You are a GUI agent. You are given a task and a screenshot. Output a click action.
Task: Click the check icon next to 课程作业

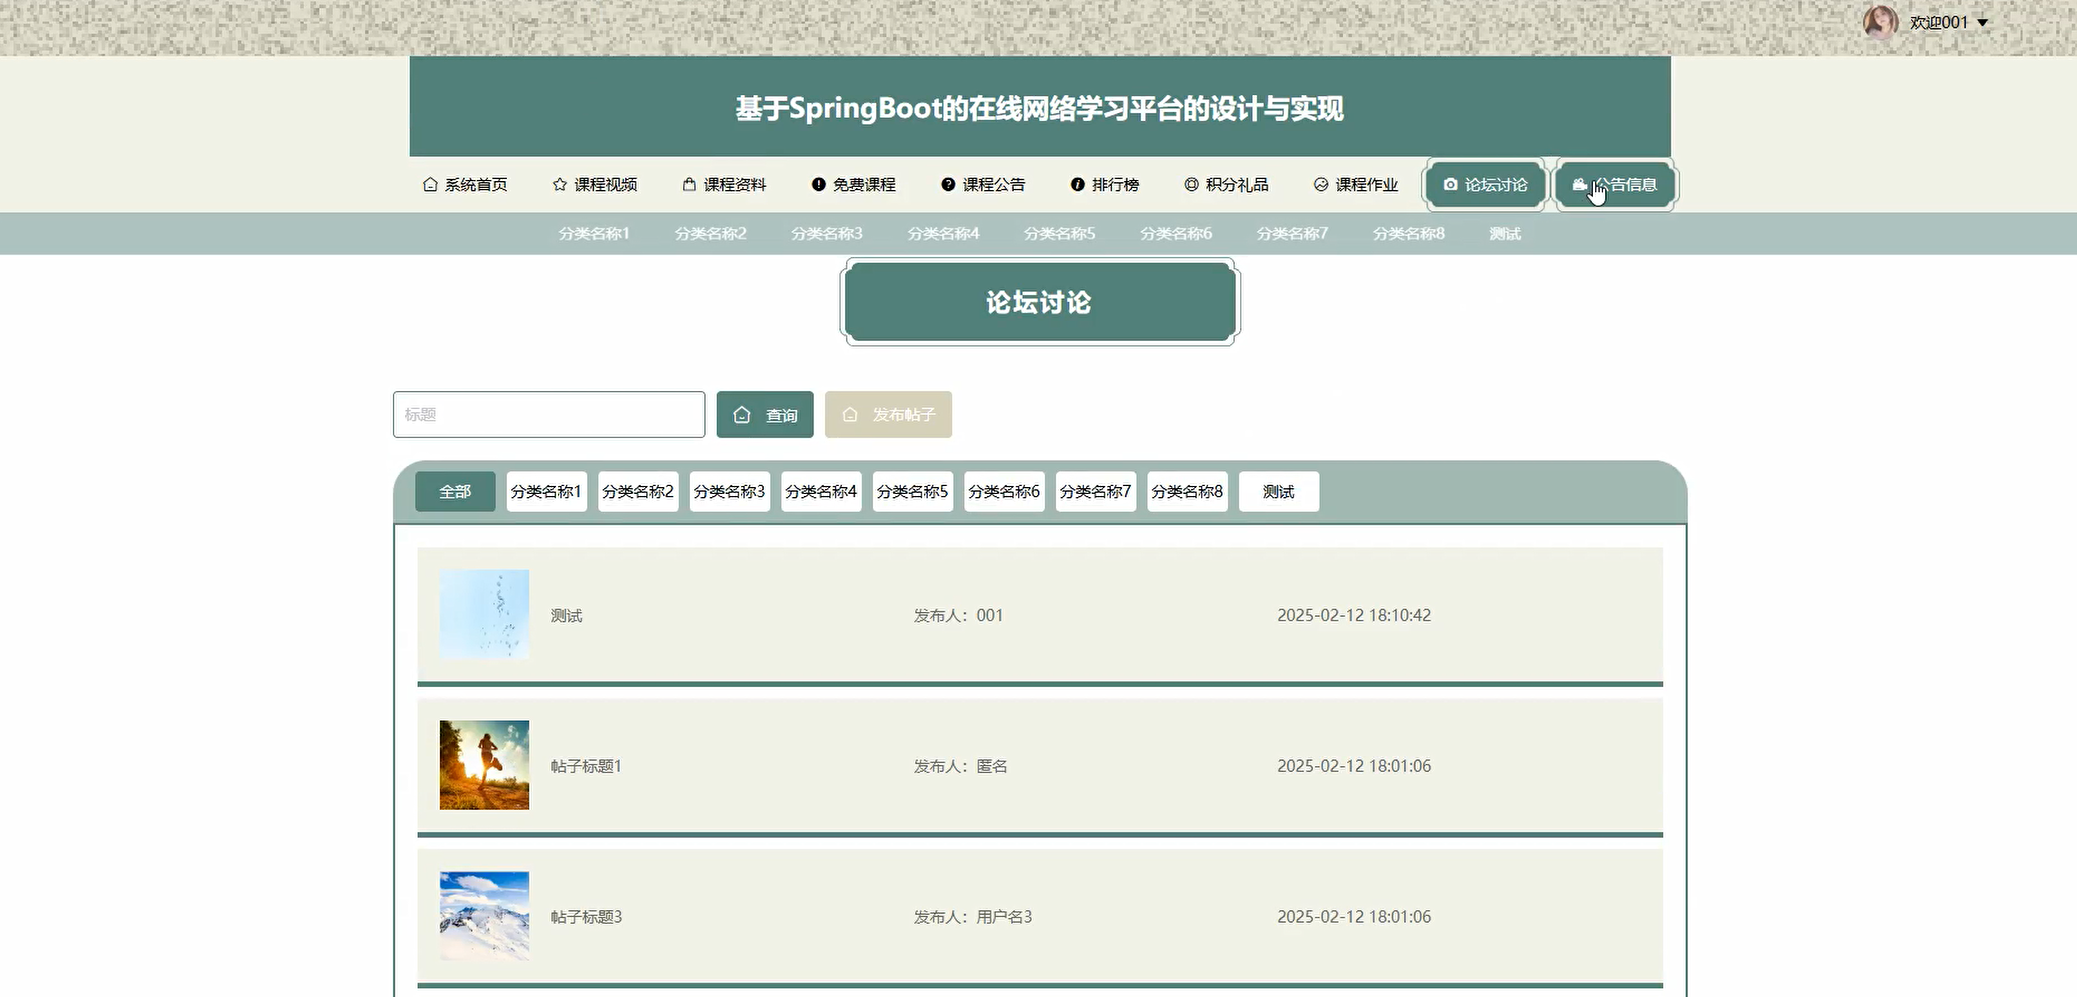tap(1320, 184)
